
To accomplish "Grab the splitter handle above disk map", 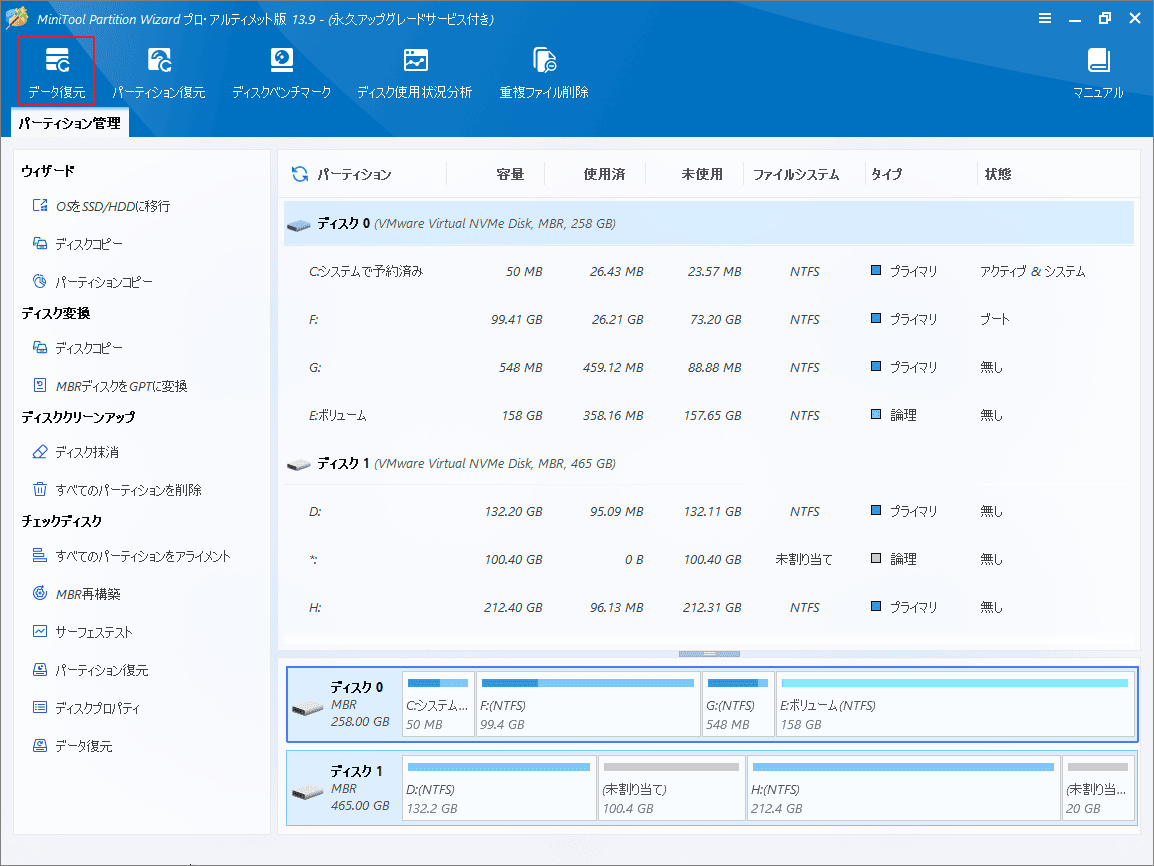I will [x=709, y=653].
